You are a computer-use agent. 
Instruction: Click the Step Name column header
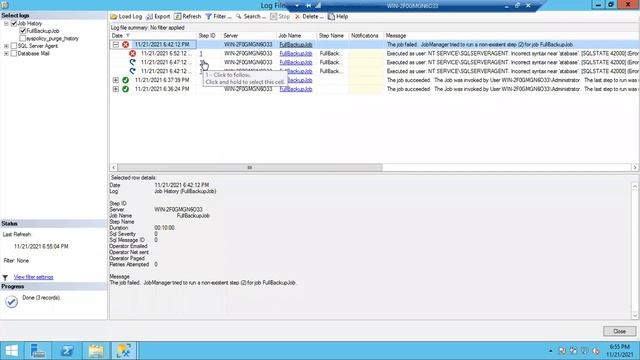click(x=333, y=36)
